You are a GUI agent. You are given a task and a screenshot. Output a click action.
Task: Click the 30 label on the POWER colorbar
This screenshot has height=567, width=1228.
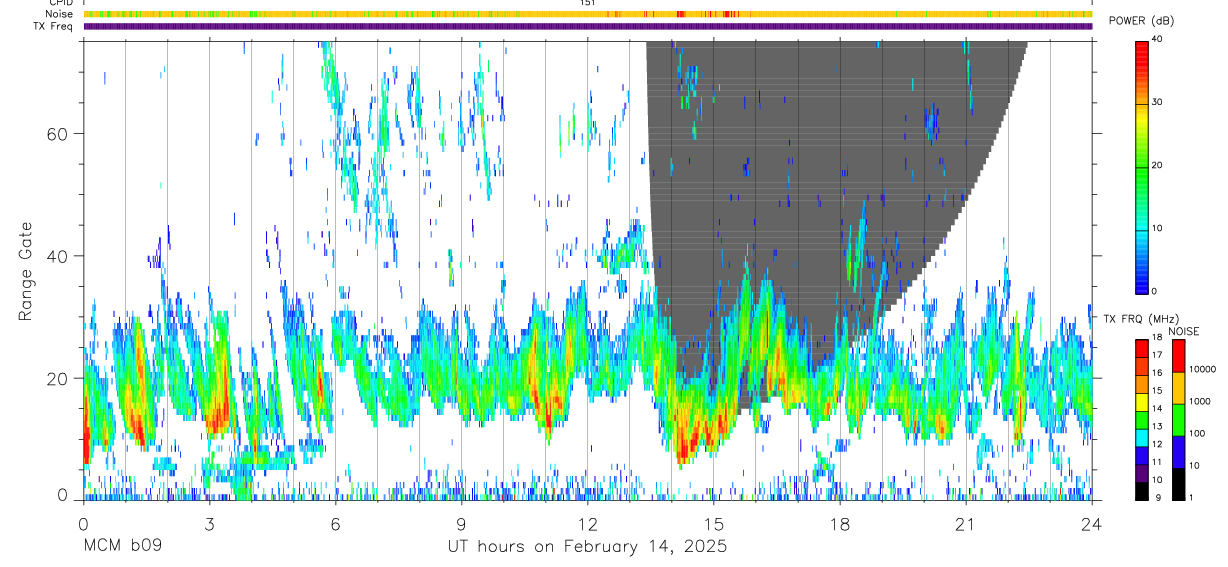1157,102
